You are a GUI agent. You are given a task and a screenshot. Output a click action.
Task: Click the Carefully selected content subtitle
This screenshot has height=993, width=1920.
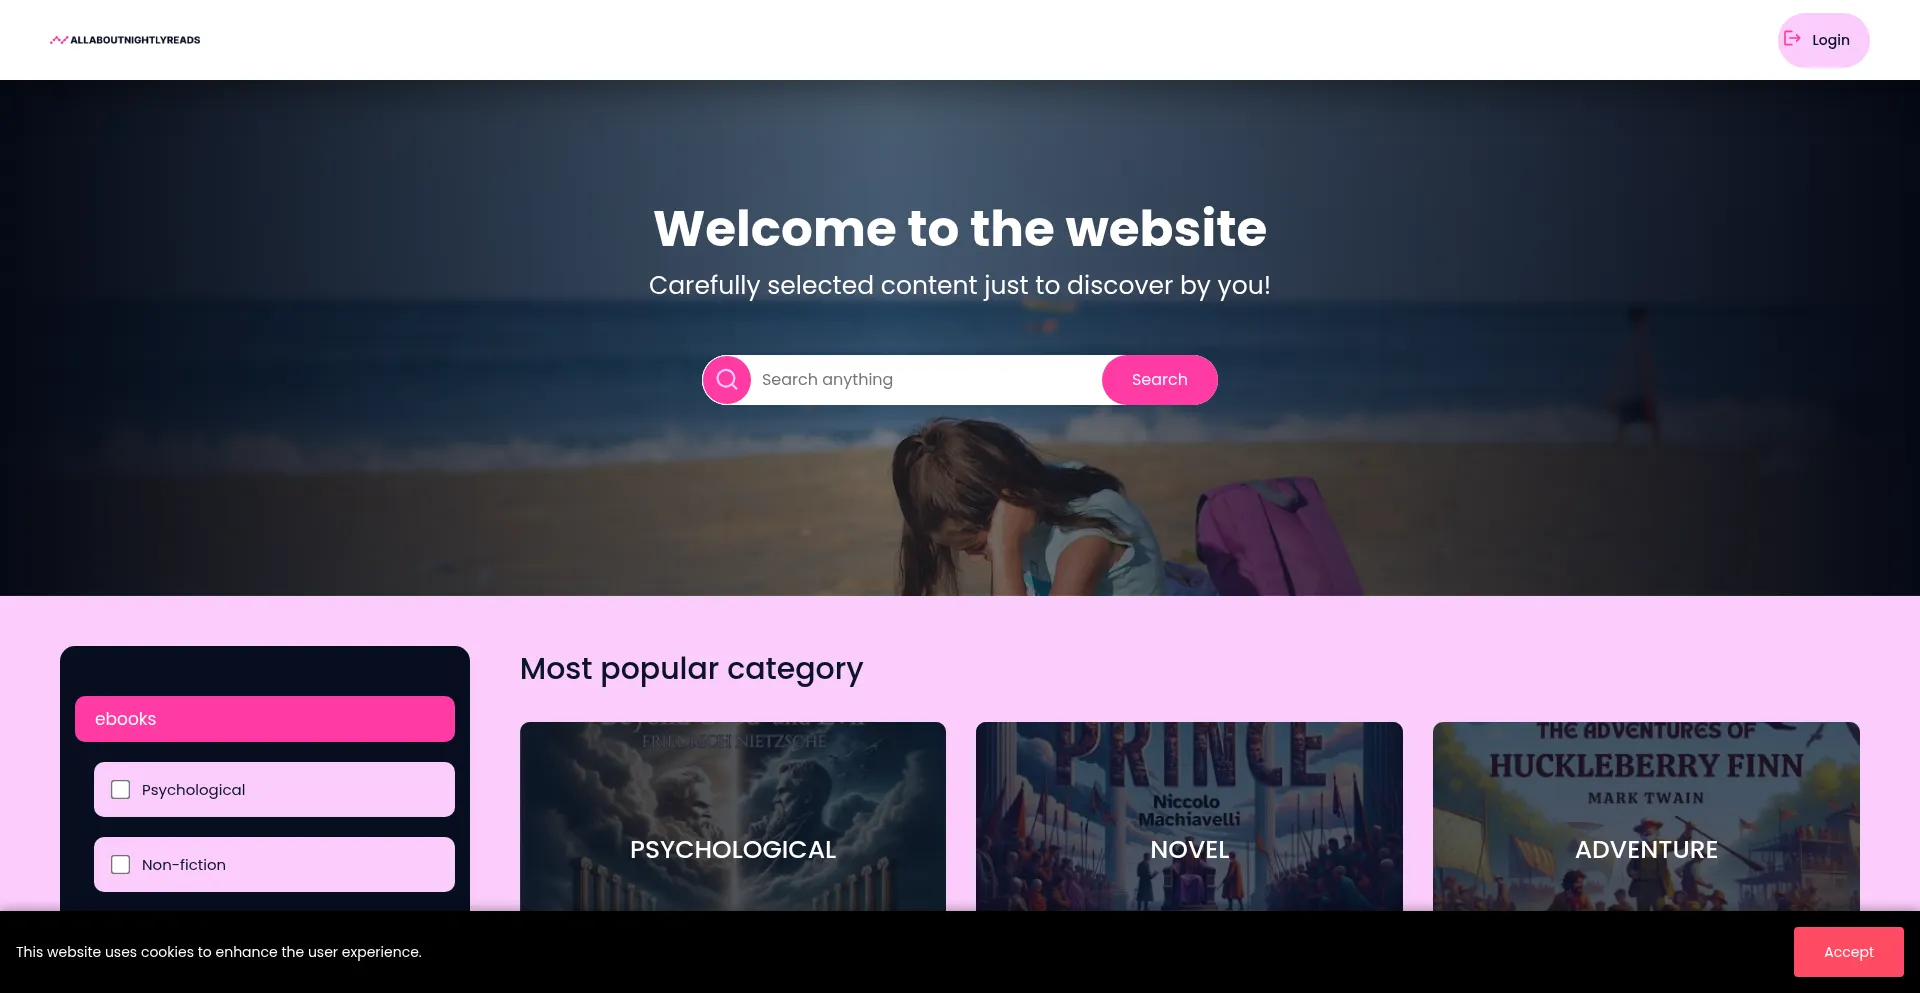pyautogui.click(x=960, y=286)
